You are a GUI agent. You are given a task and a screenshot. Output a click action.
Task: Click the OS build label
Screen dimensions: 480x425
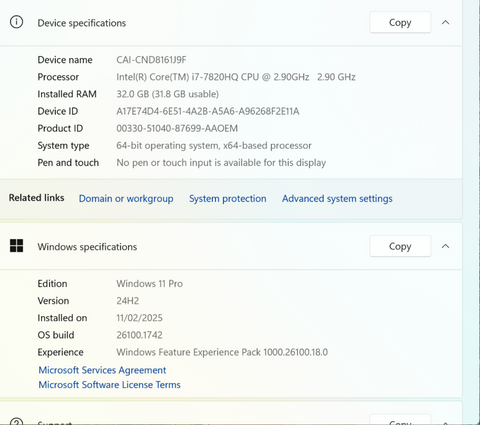point(56,335)
